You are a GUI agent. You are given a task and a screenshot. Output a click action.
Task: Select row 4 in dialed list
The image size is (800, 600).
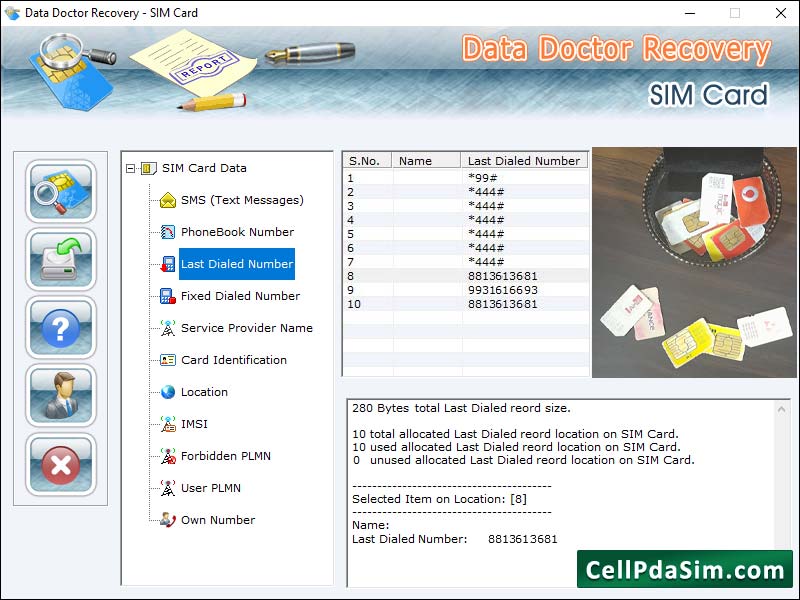click(x=466, y=220)
